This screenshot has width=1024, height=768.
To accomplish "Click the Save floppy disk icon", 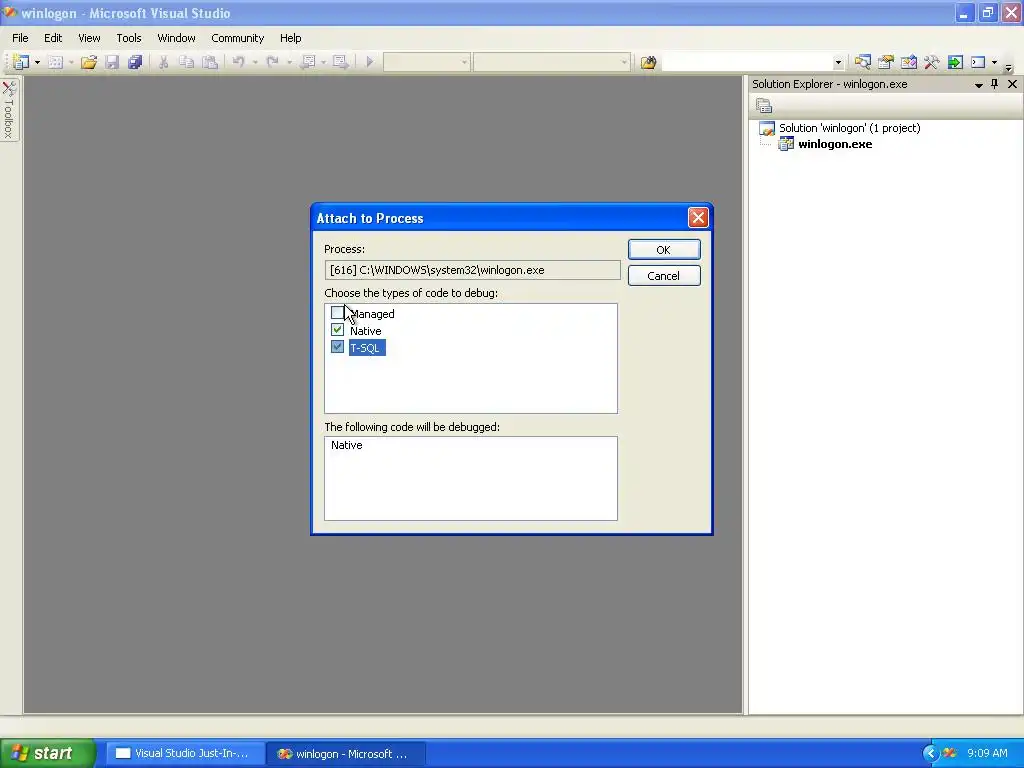I will point(112,62).
